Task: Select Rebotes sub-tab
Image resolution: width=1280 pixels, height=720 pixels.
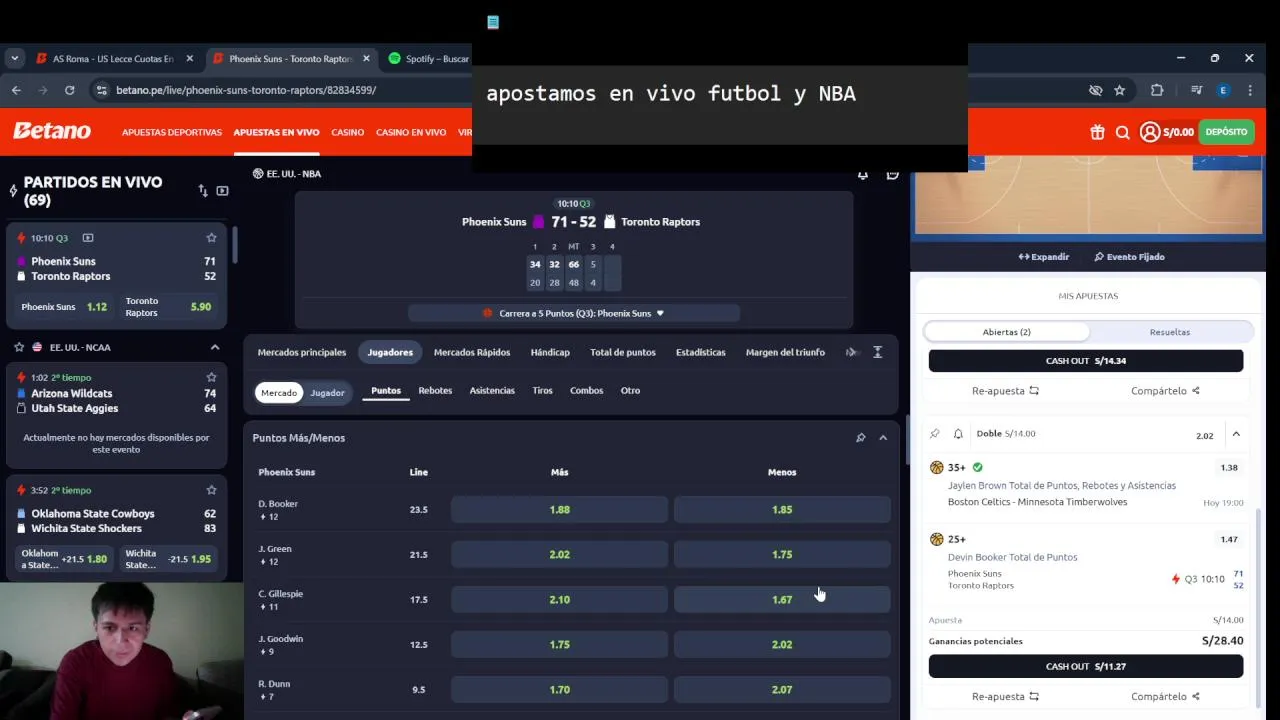Action: click(435, 391)
